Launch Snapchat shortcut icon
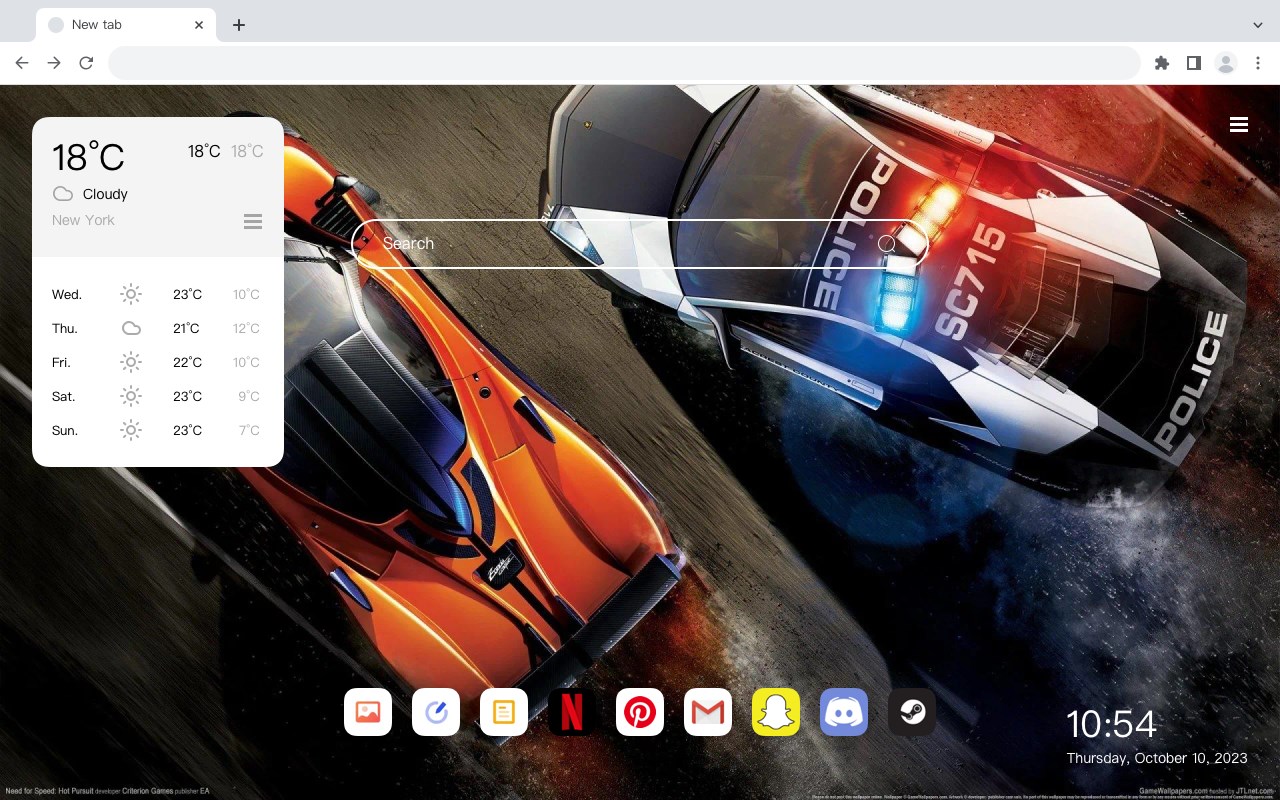1280x800 pixels. click(x=776, y=712)
